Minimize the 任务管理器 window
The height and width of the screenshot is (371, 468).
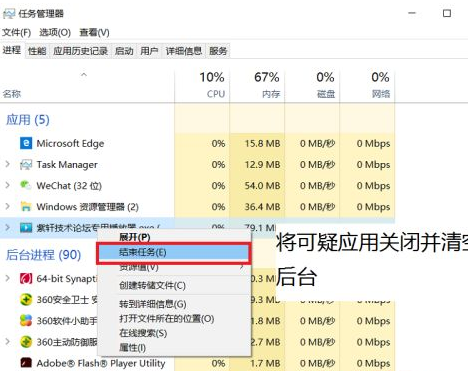coord(412,13)
